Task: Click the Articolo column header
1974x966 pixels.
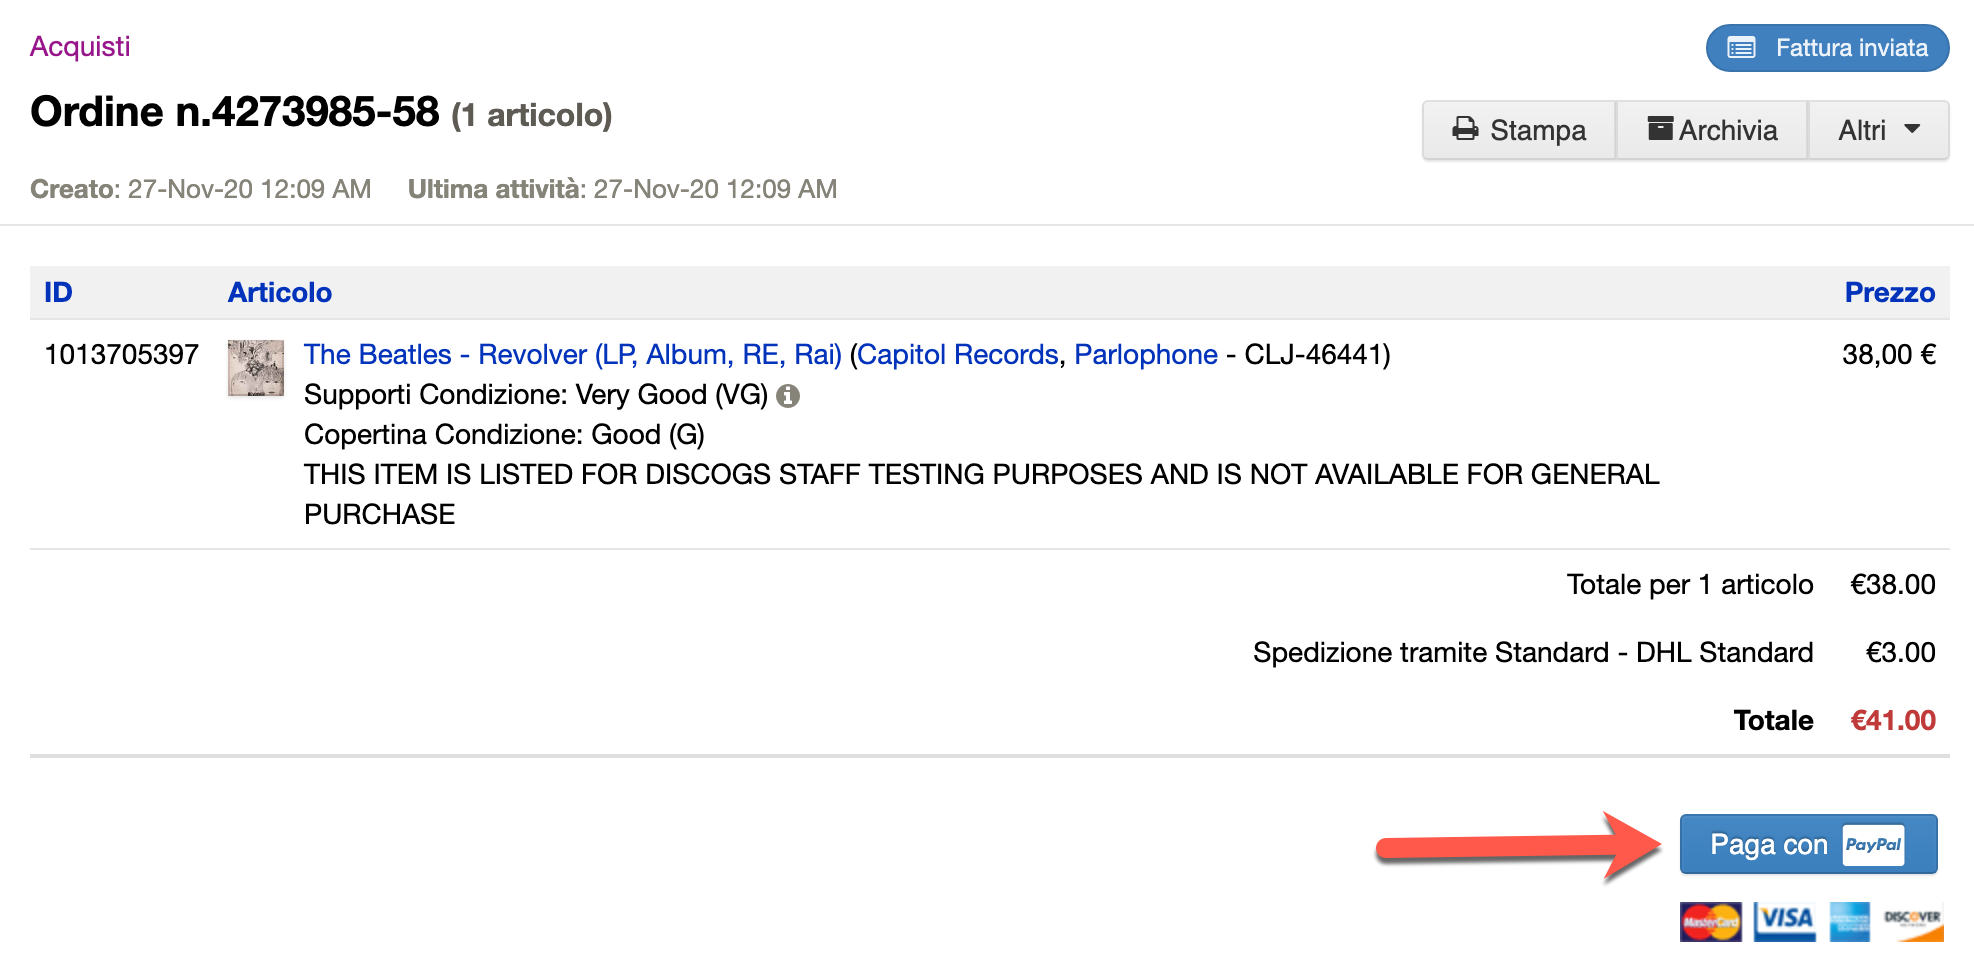Action: [280, 293]
